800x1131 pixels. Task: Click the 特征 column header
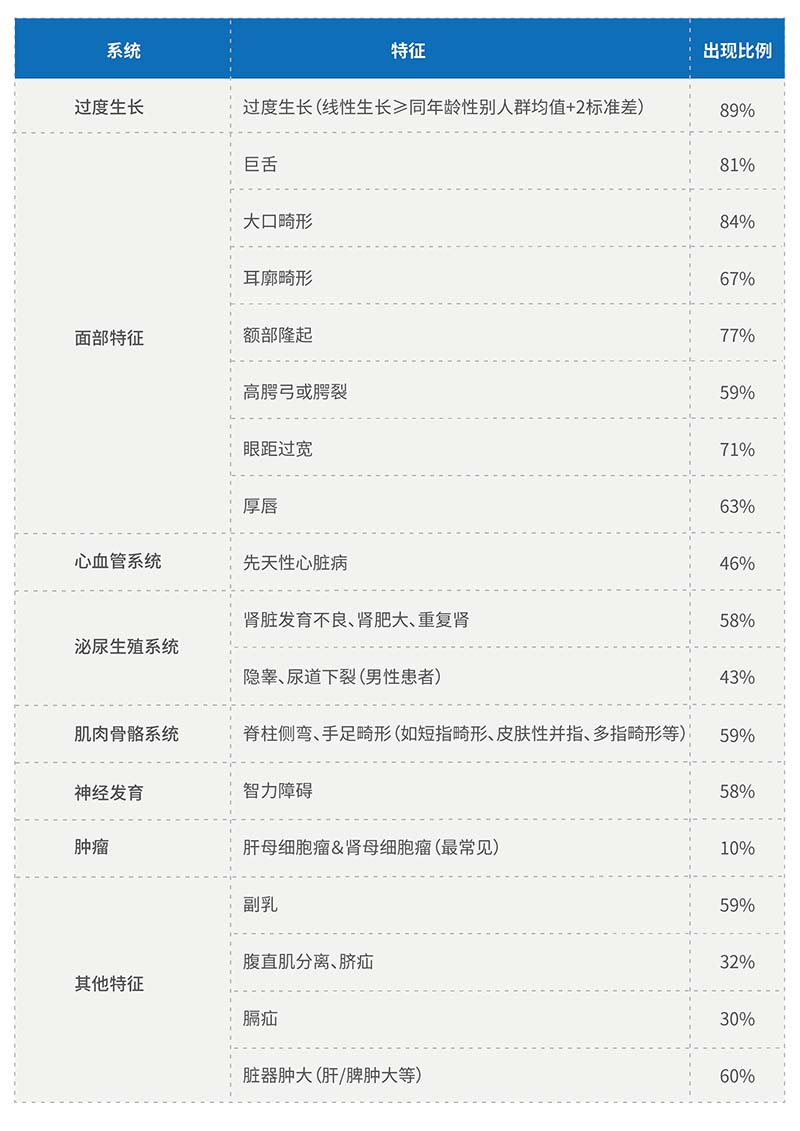coord(408,51)
